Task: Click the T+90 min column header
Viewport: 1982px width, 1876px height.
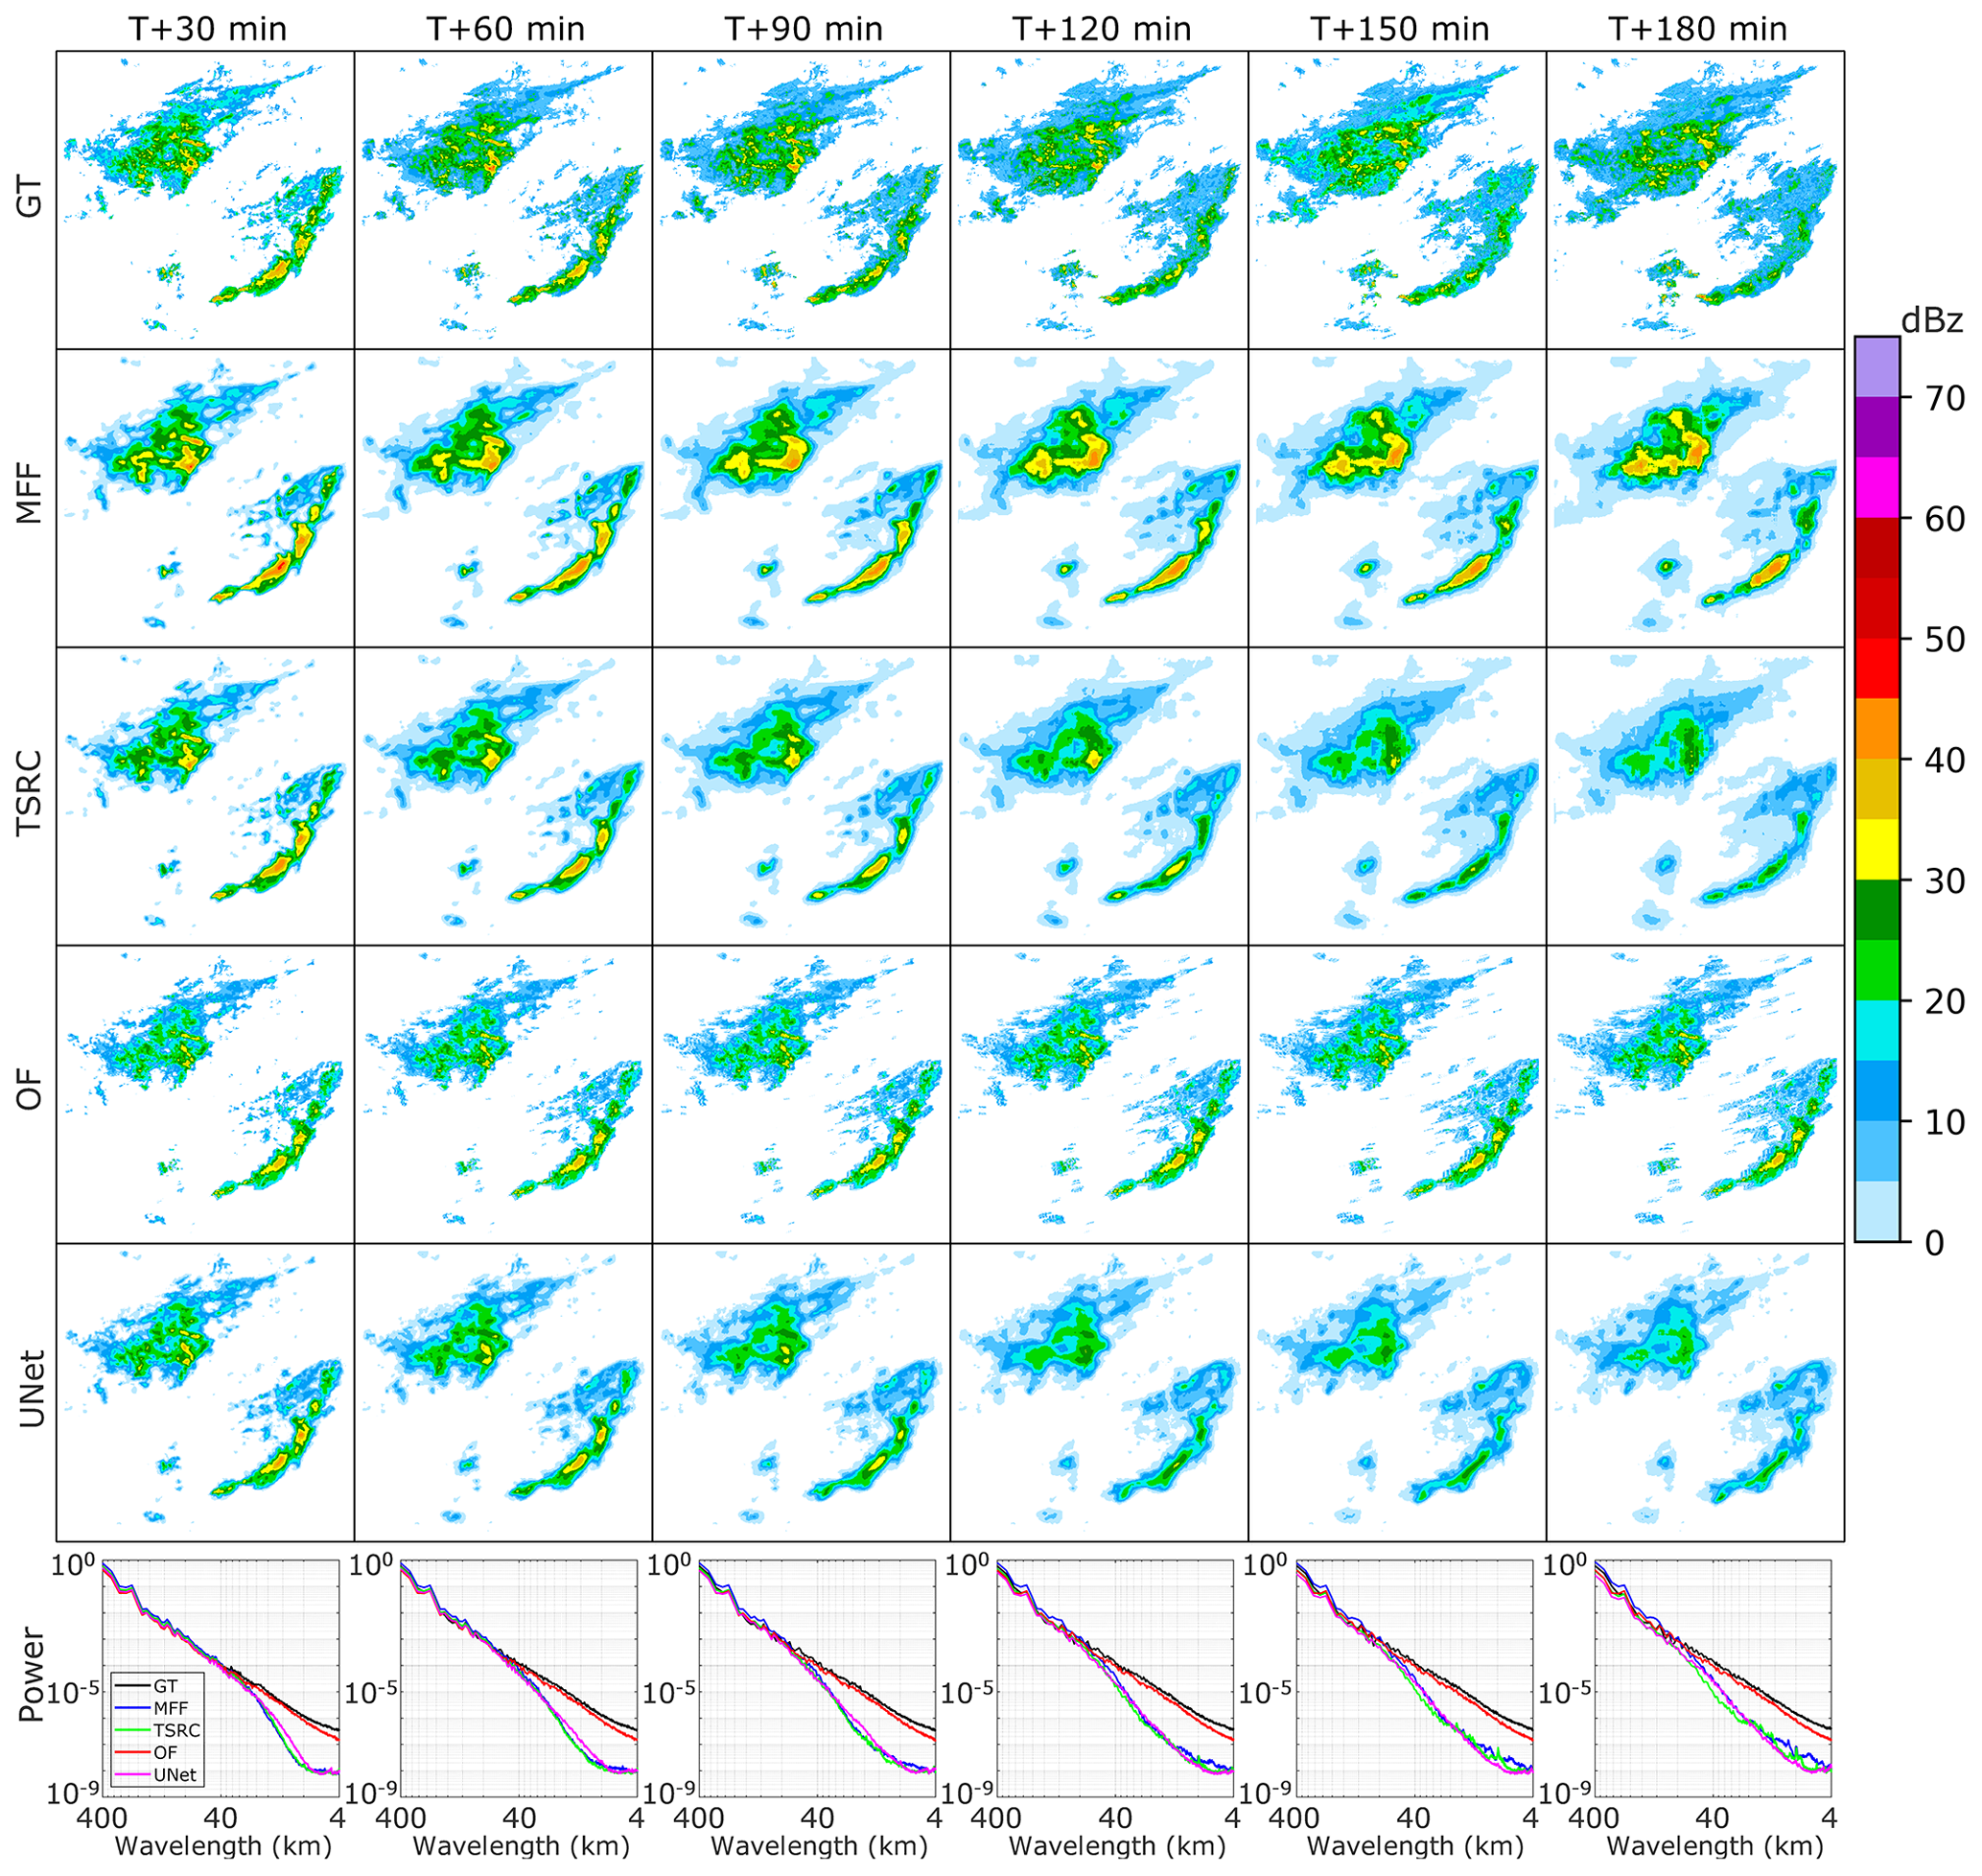Action: [x=803, y=29]
